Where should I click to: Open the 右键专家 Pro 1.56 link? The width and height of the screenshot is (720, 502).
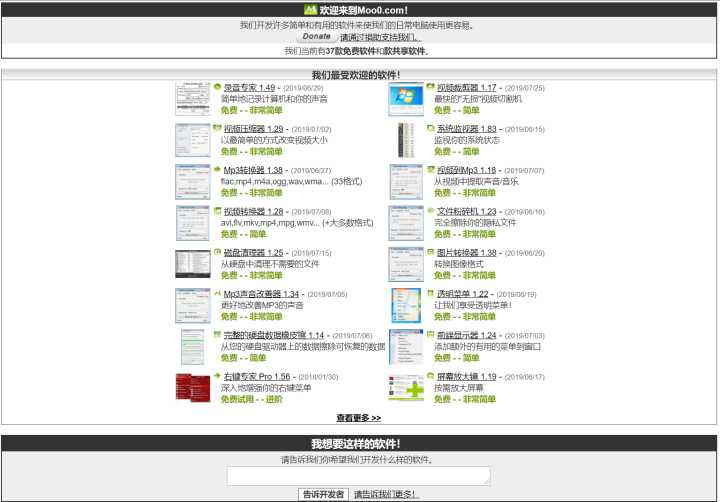(x=257, y=377)
